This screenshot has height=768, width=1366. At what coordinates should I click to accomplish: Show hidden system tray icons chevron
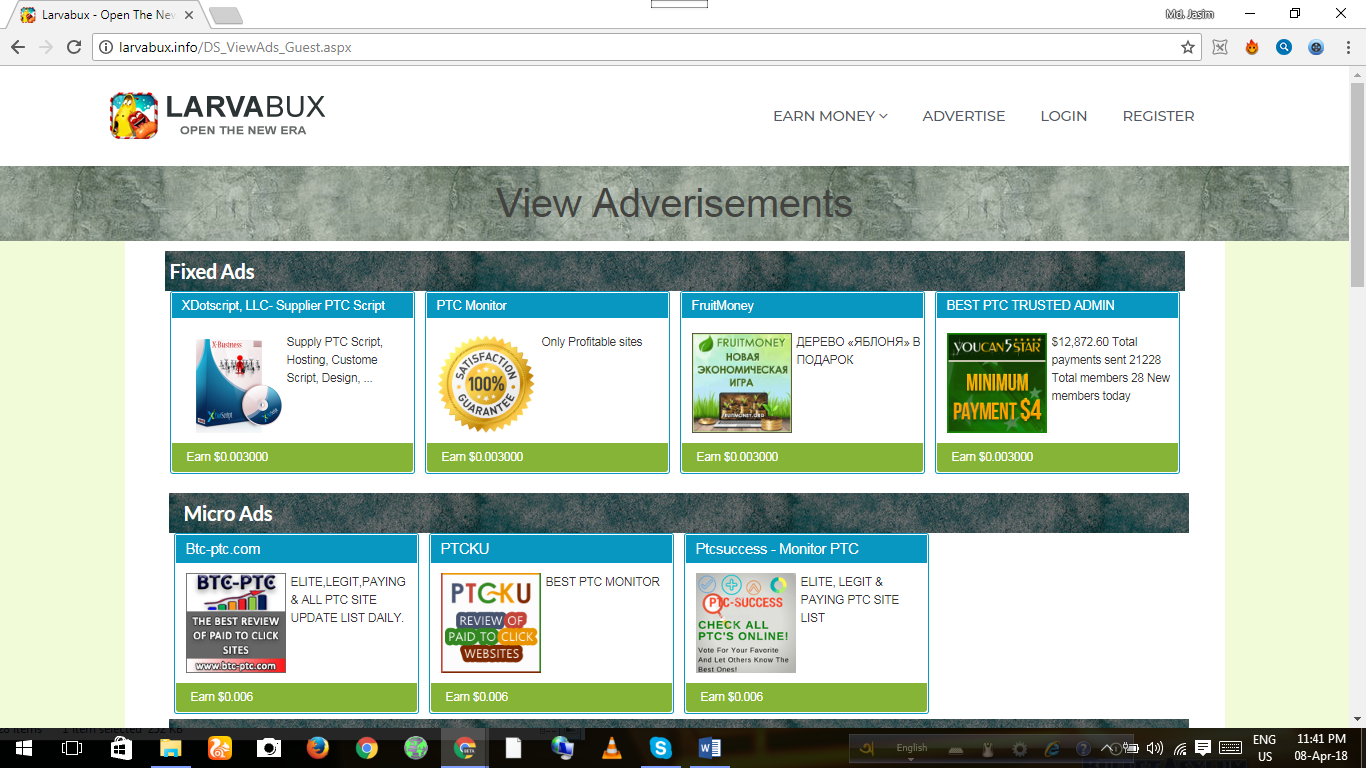(x=1107, y=748)
